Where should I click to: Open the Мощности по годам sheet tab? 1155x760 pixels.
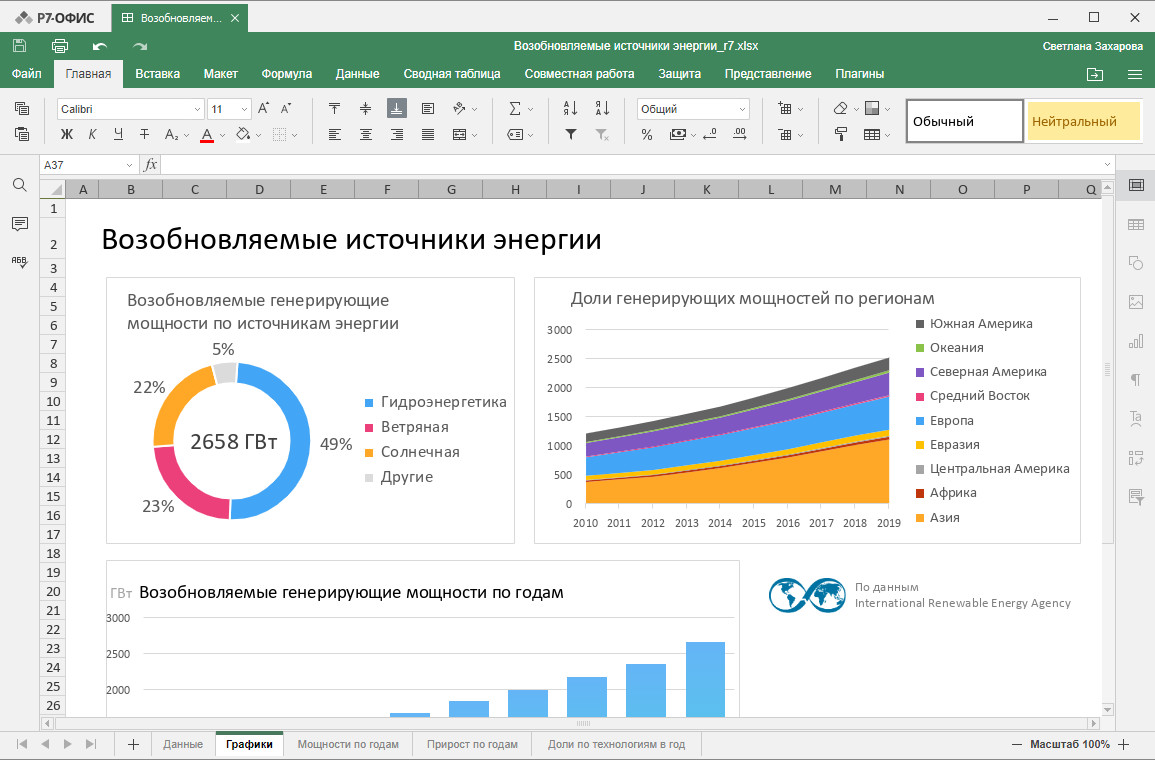[x=348, y=743]
